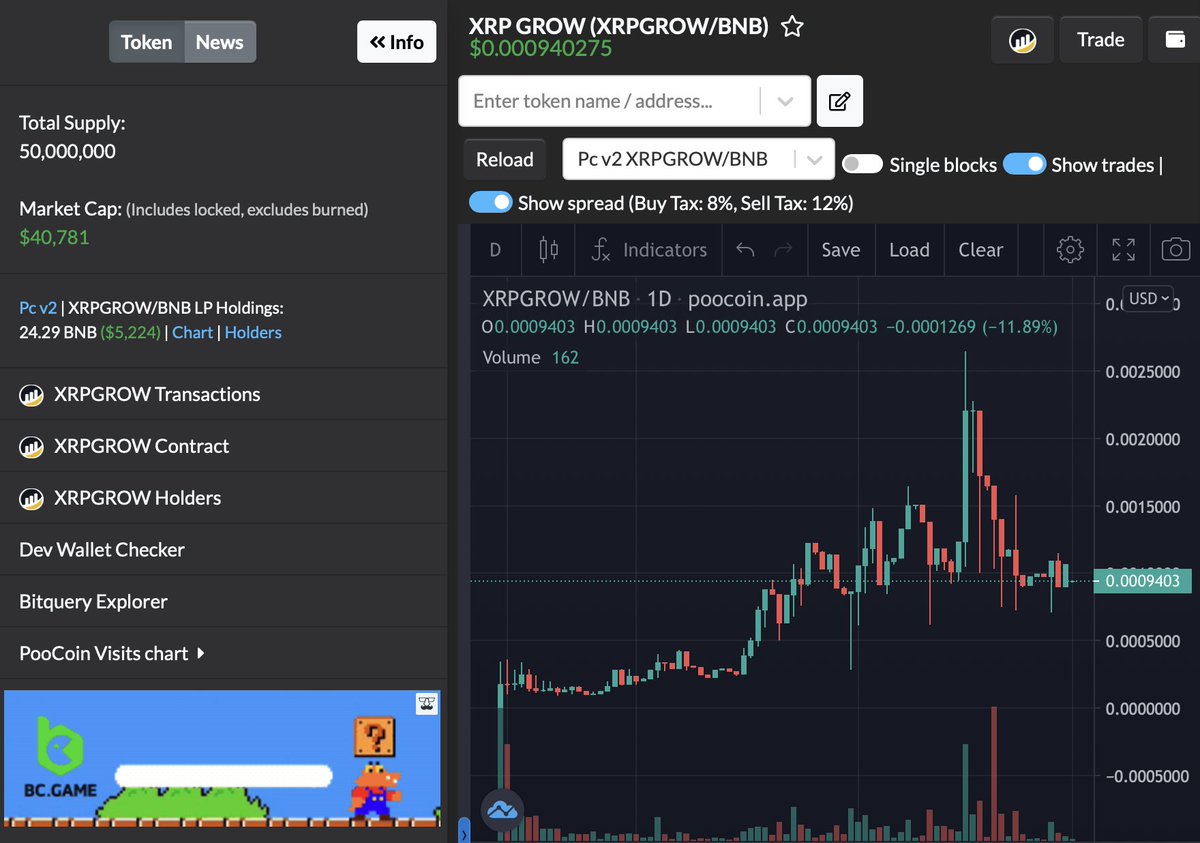
Task: Change the D timeframe interval
Action: point(495,250)
